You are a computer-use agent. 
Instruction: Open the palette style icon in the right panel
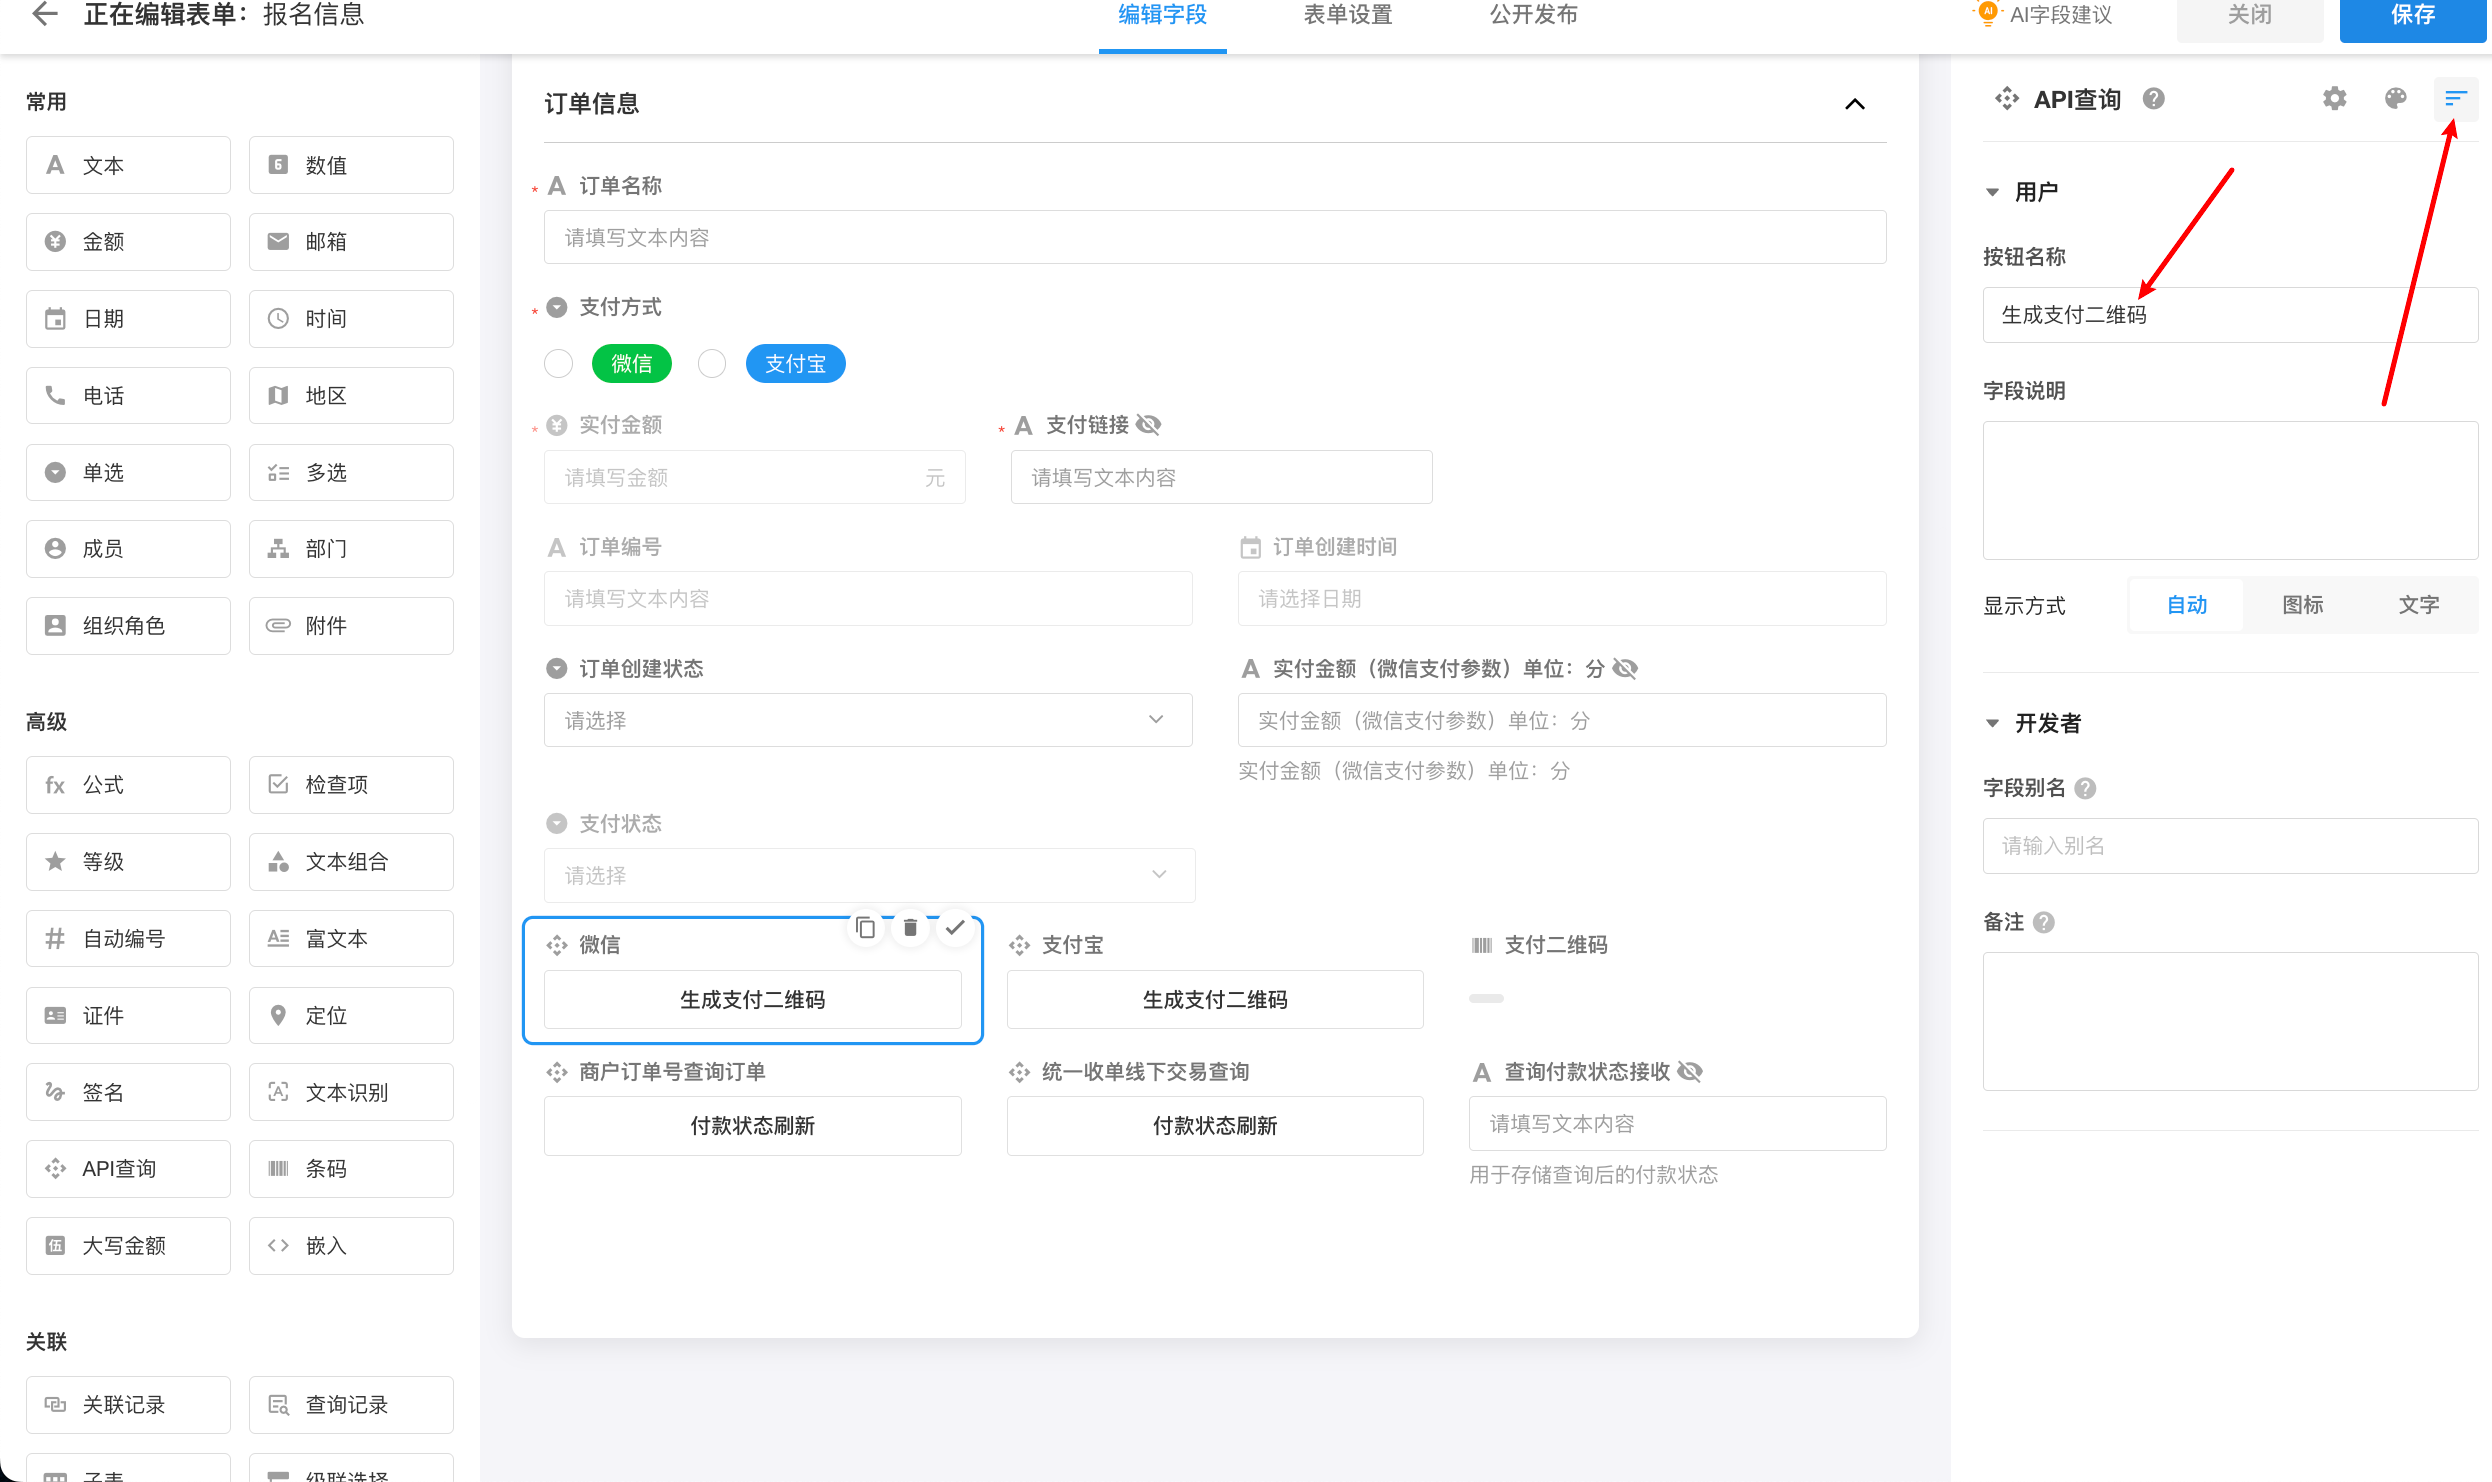tap(2395, 98)
